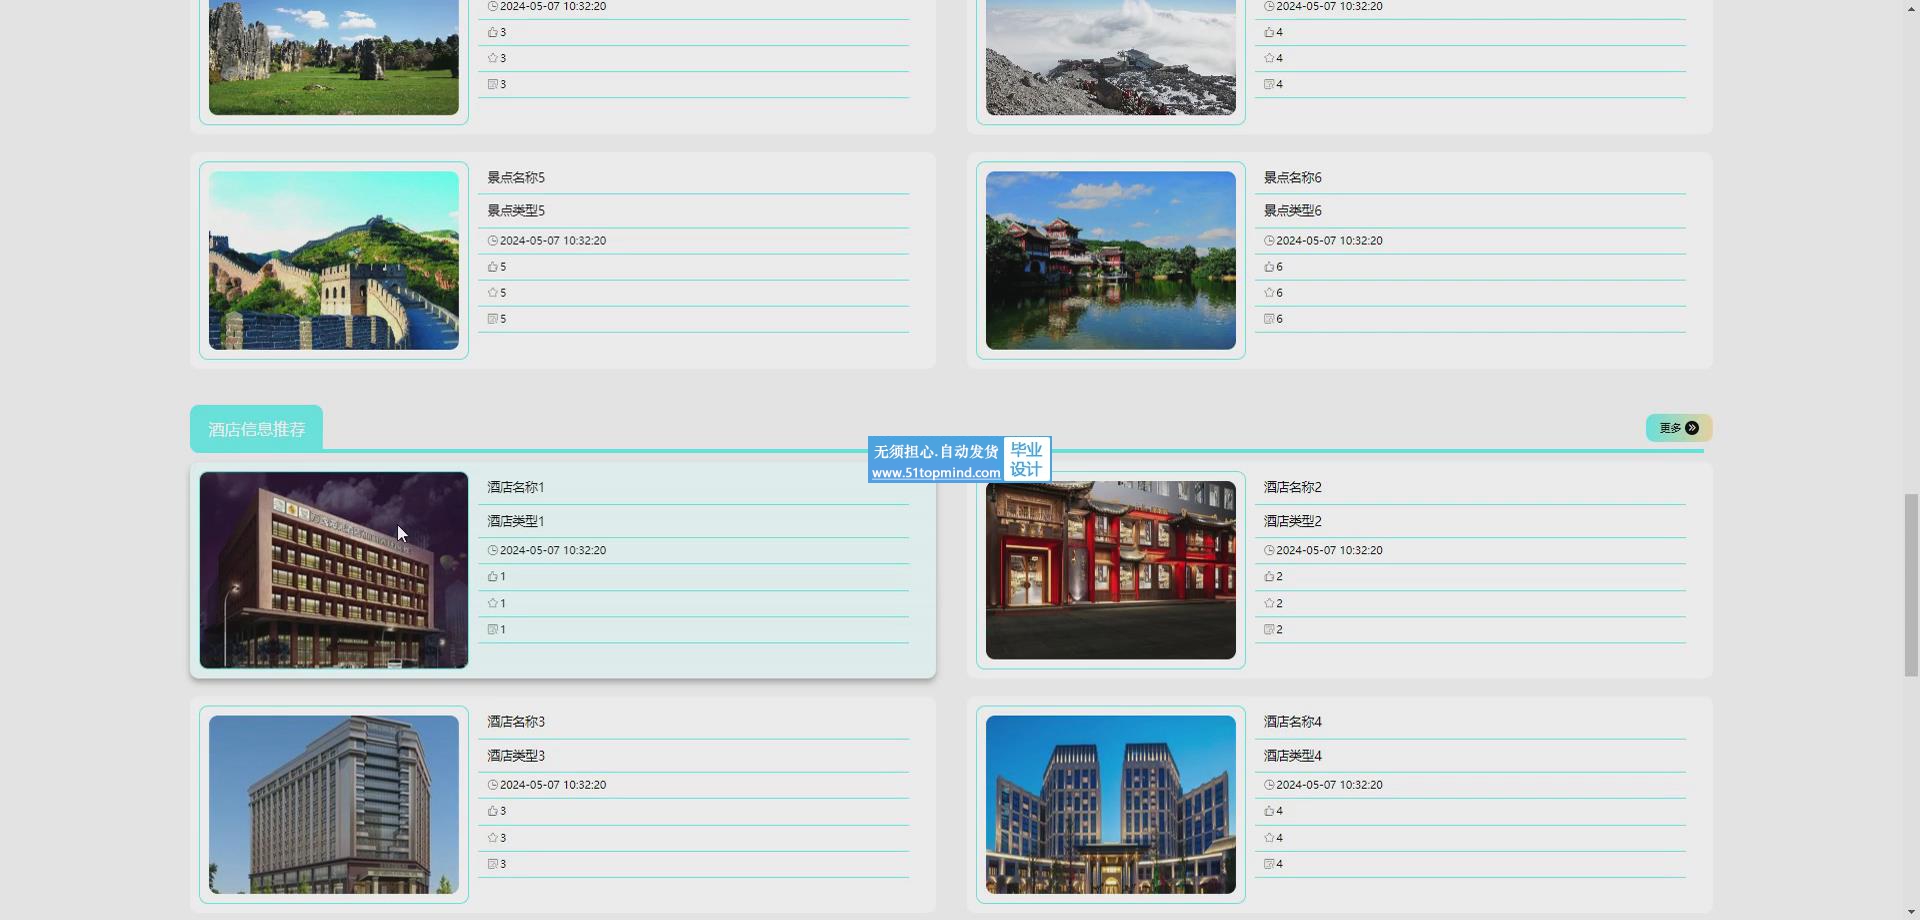Image resolution: width=1920 pixels, height=920 pixels.
Task: Click the clock icon in 酒店名称3 card
Action: [492, 785]
